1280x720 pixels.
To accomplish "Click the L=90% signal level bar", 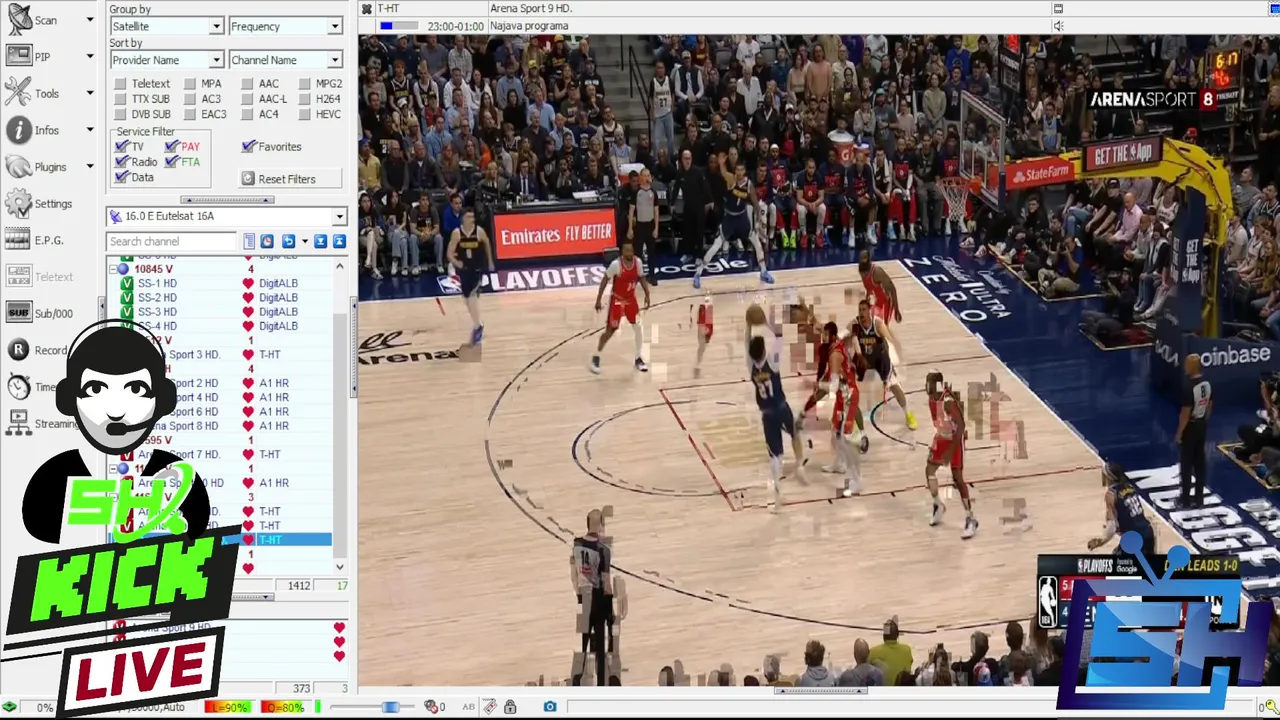I will pyautogui.click(x=227, y=707).
